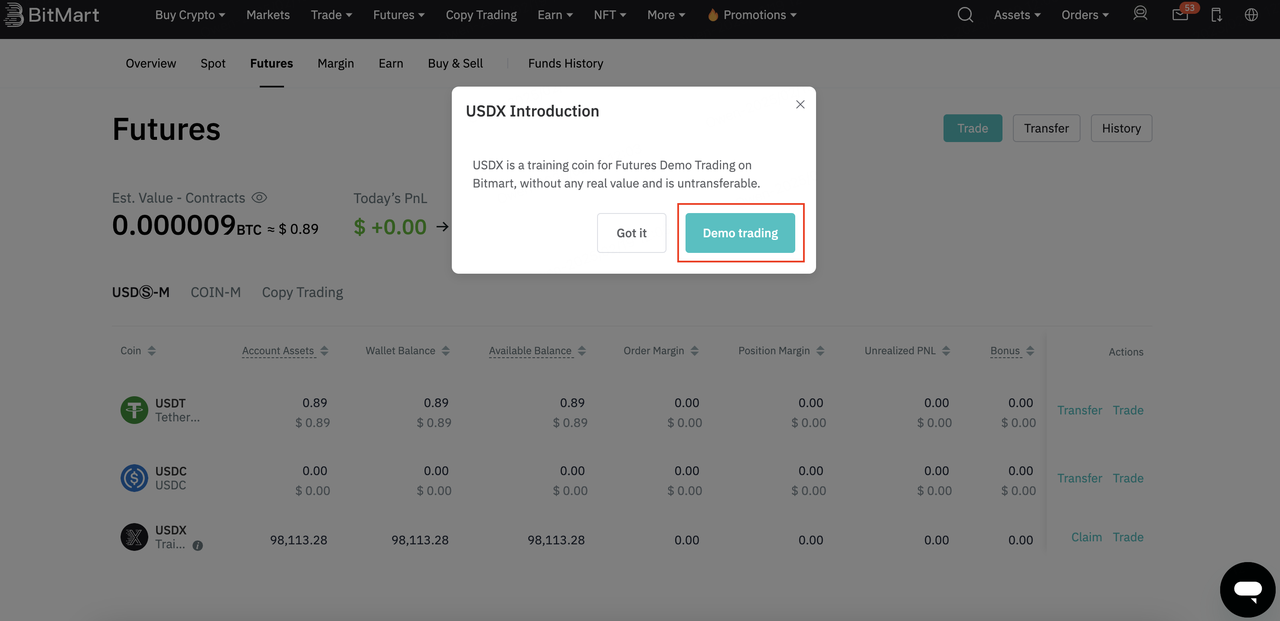Select the COIN-M tab
The height and width of the screenshot is (621, 1280).
[216, 292]
